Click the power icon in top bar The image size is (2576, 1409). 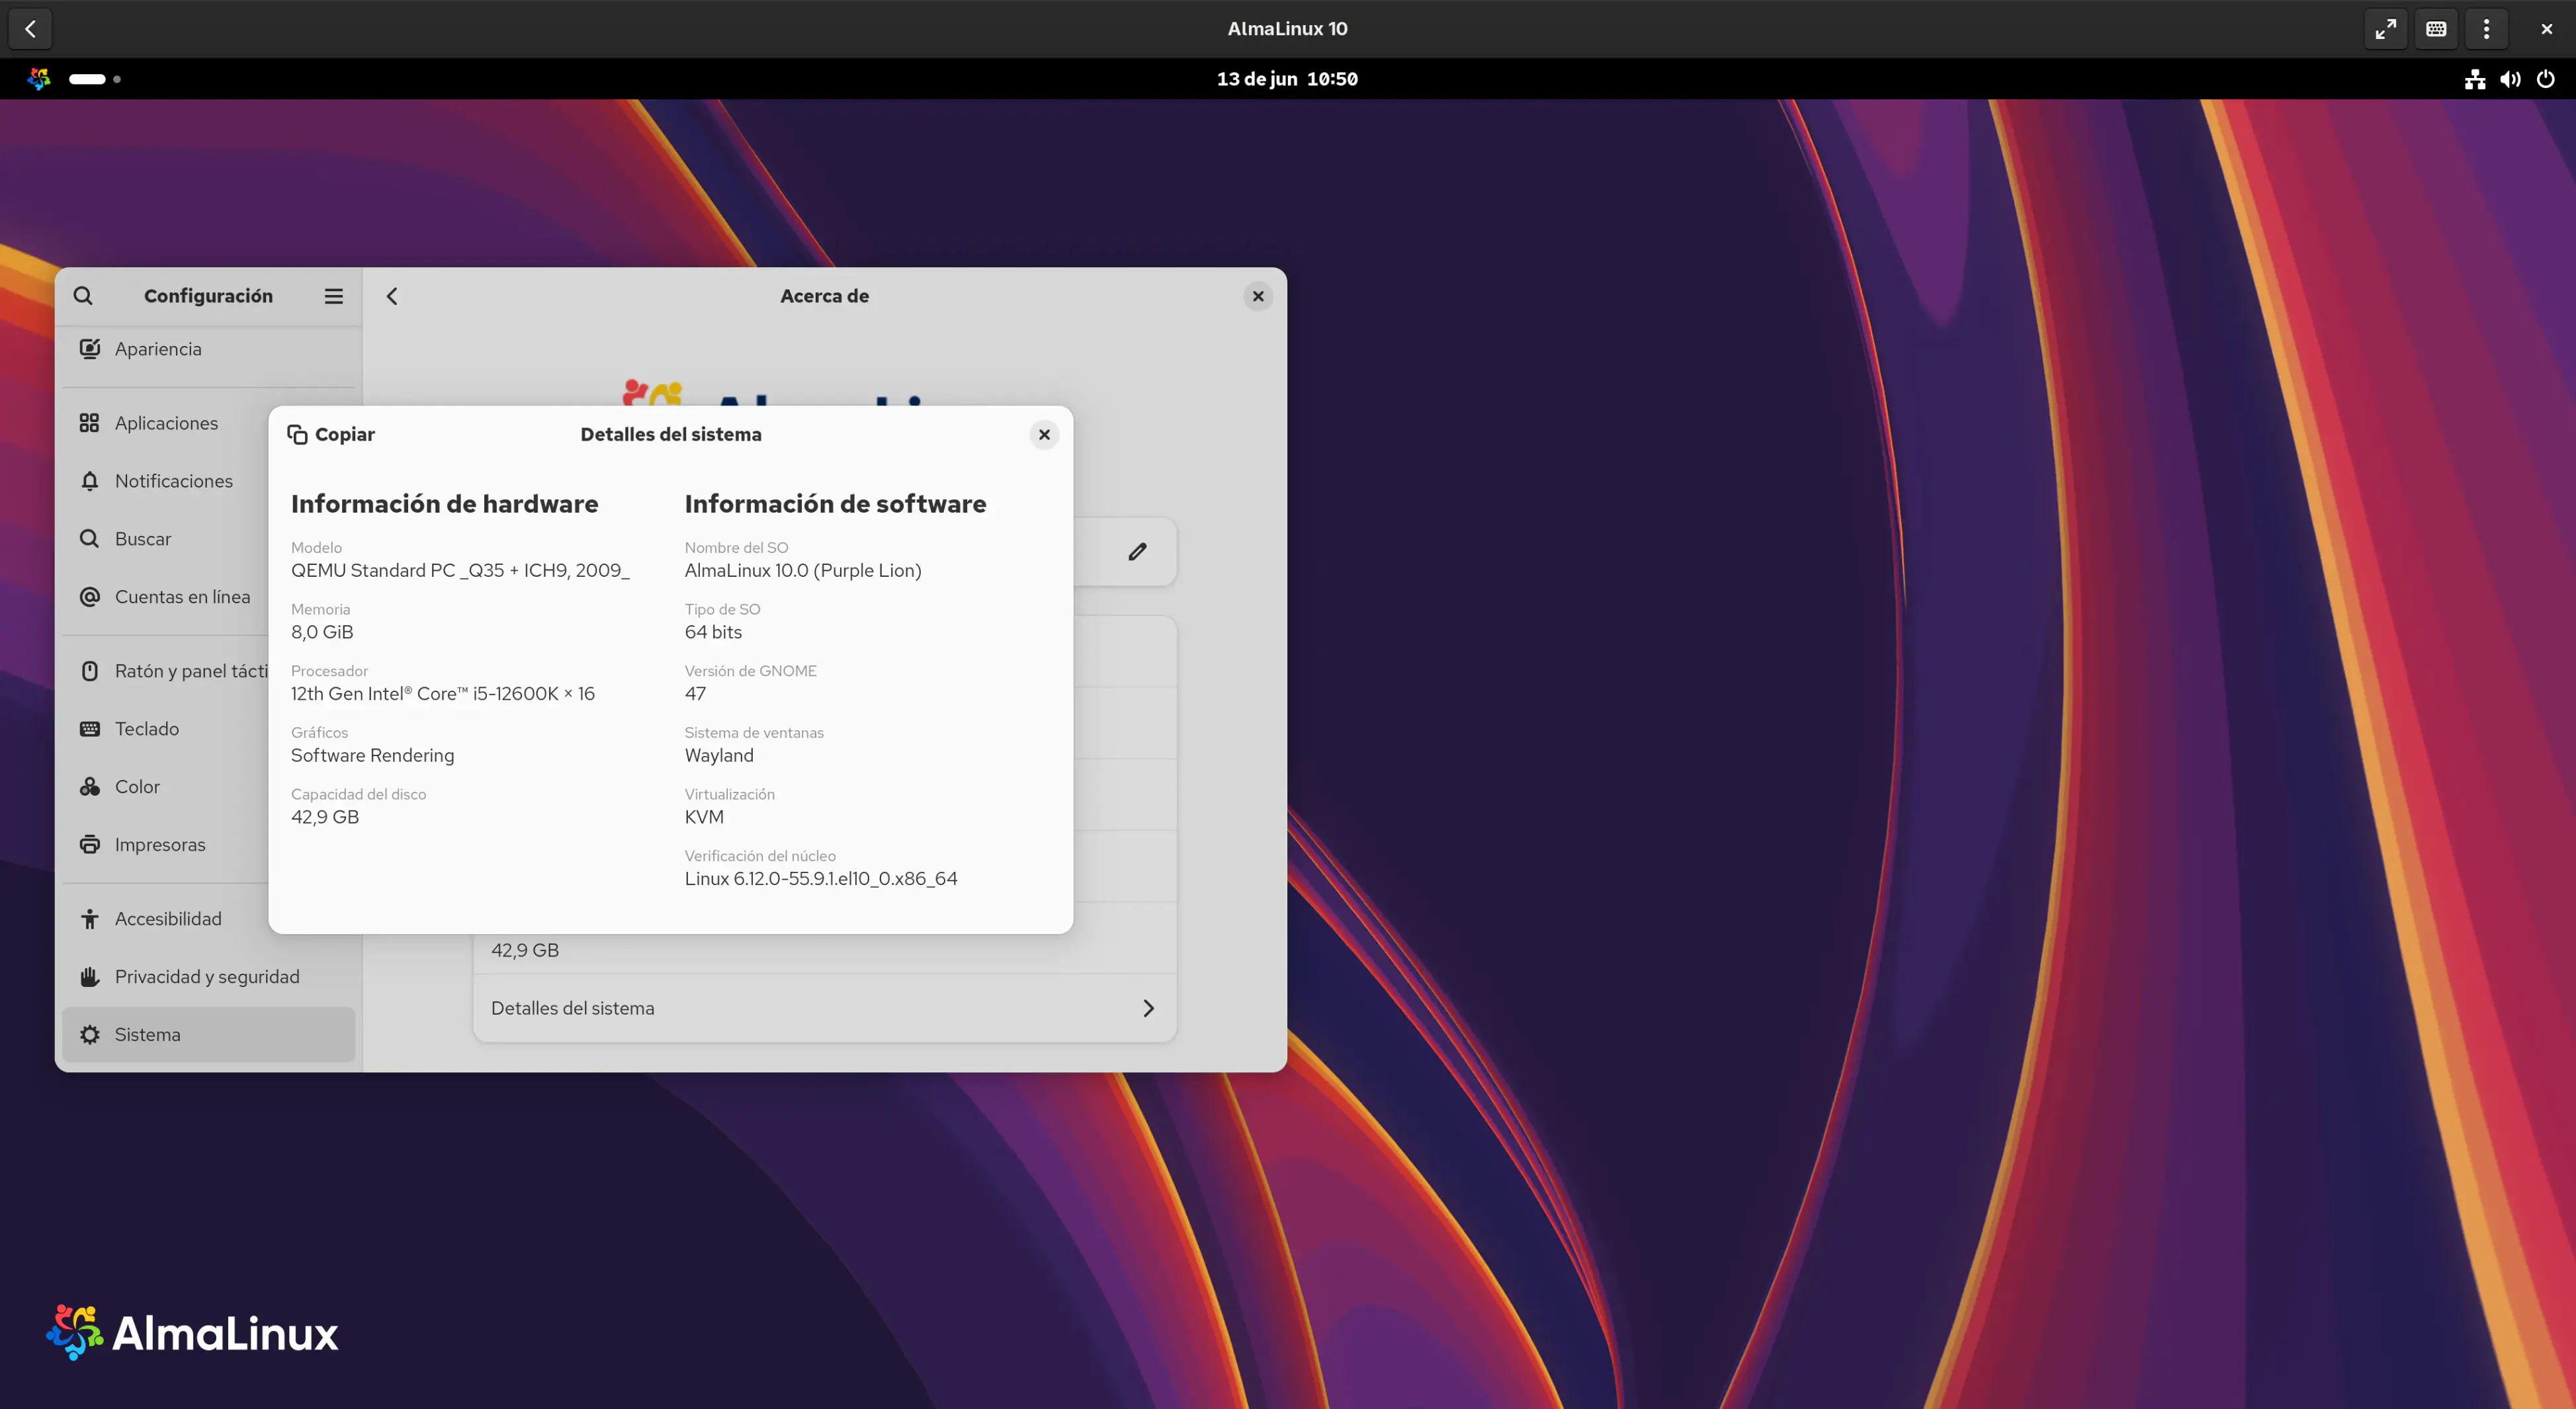2546,79
